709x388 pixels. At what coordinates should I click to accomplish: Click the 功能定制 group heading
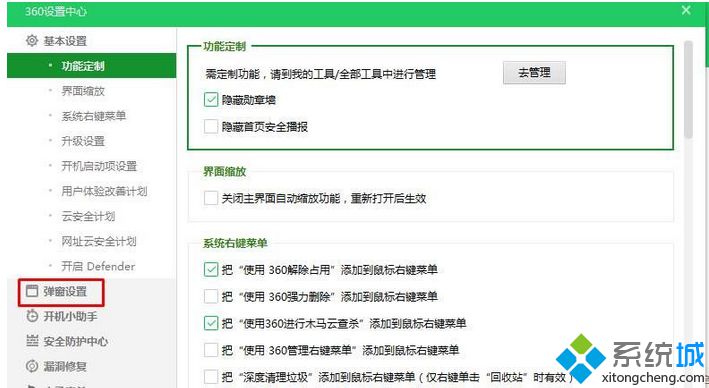(x=225, y=46)
